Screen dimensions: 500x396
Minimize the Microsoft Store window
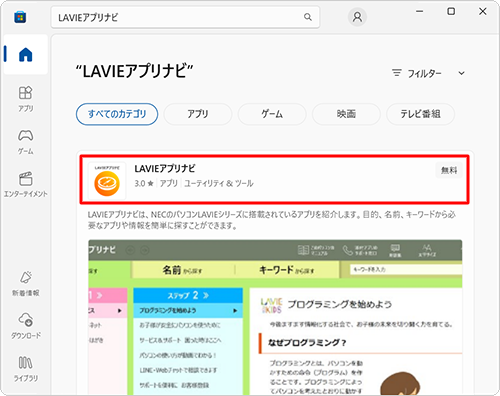[x=420, y=11]
